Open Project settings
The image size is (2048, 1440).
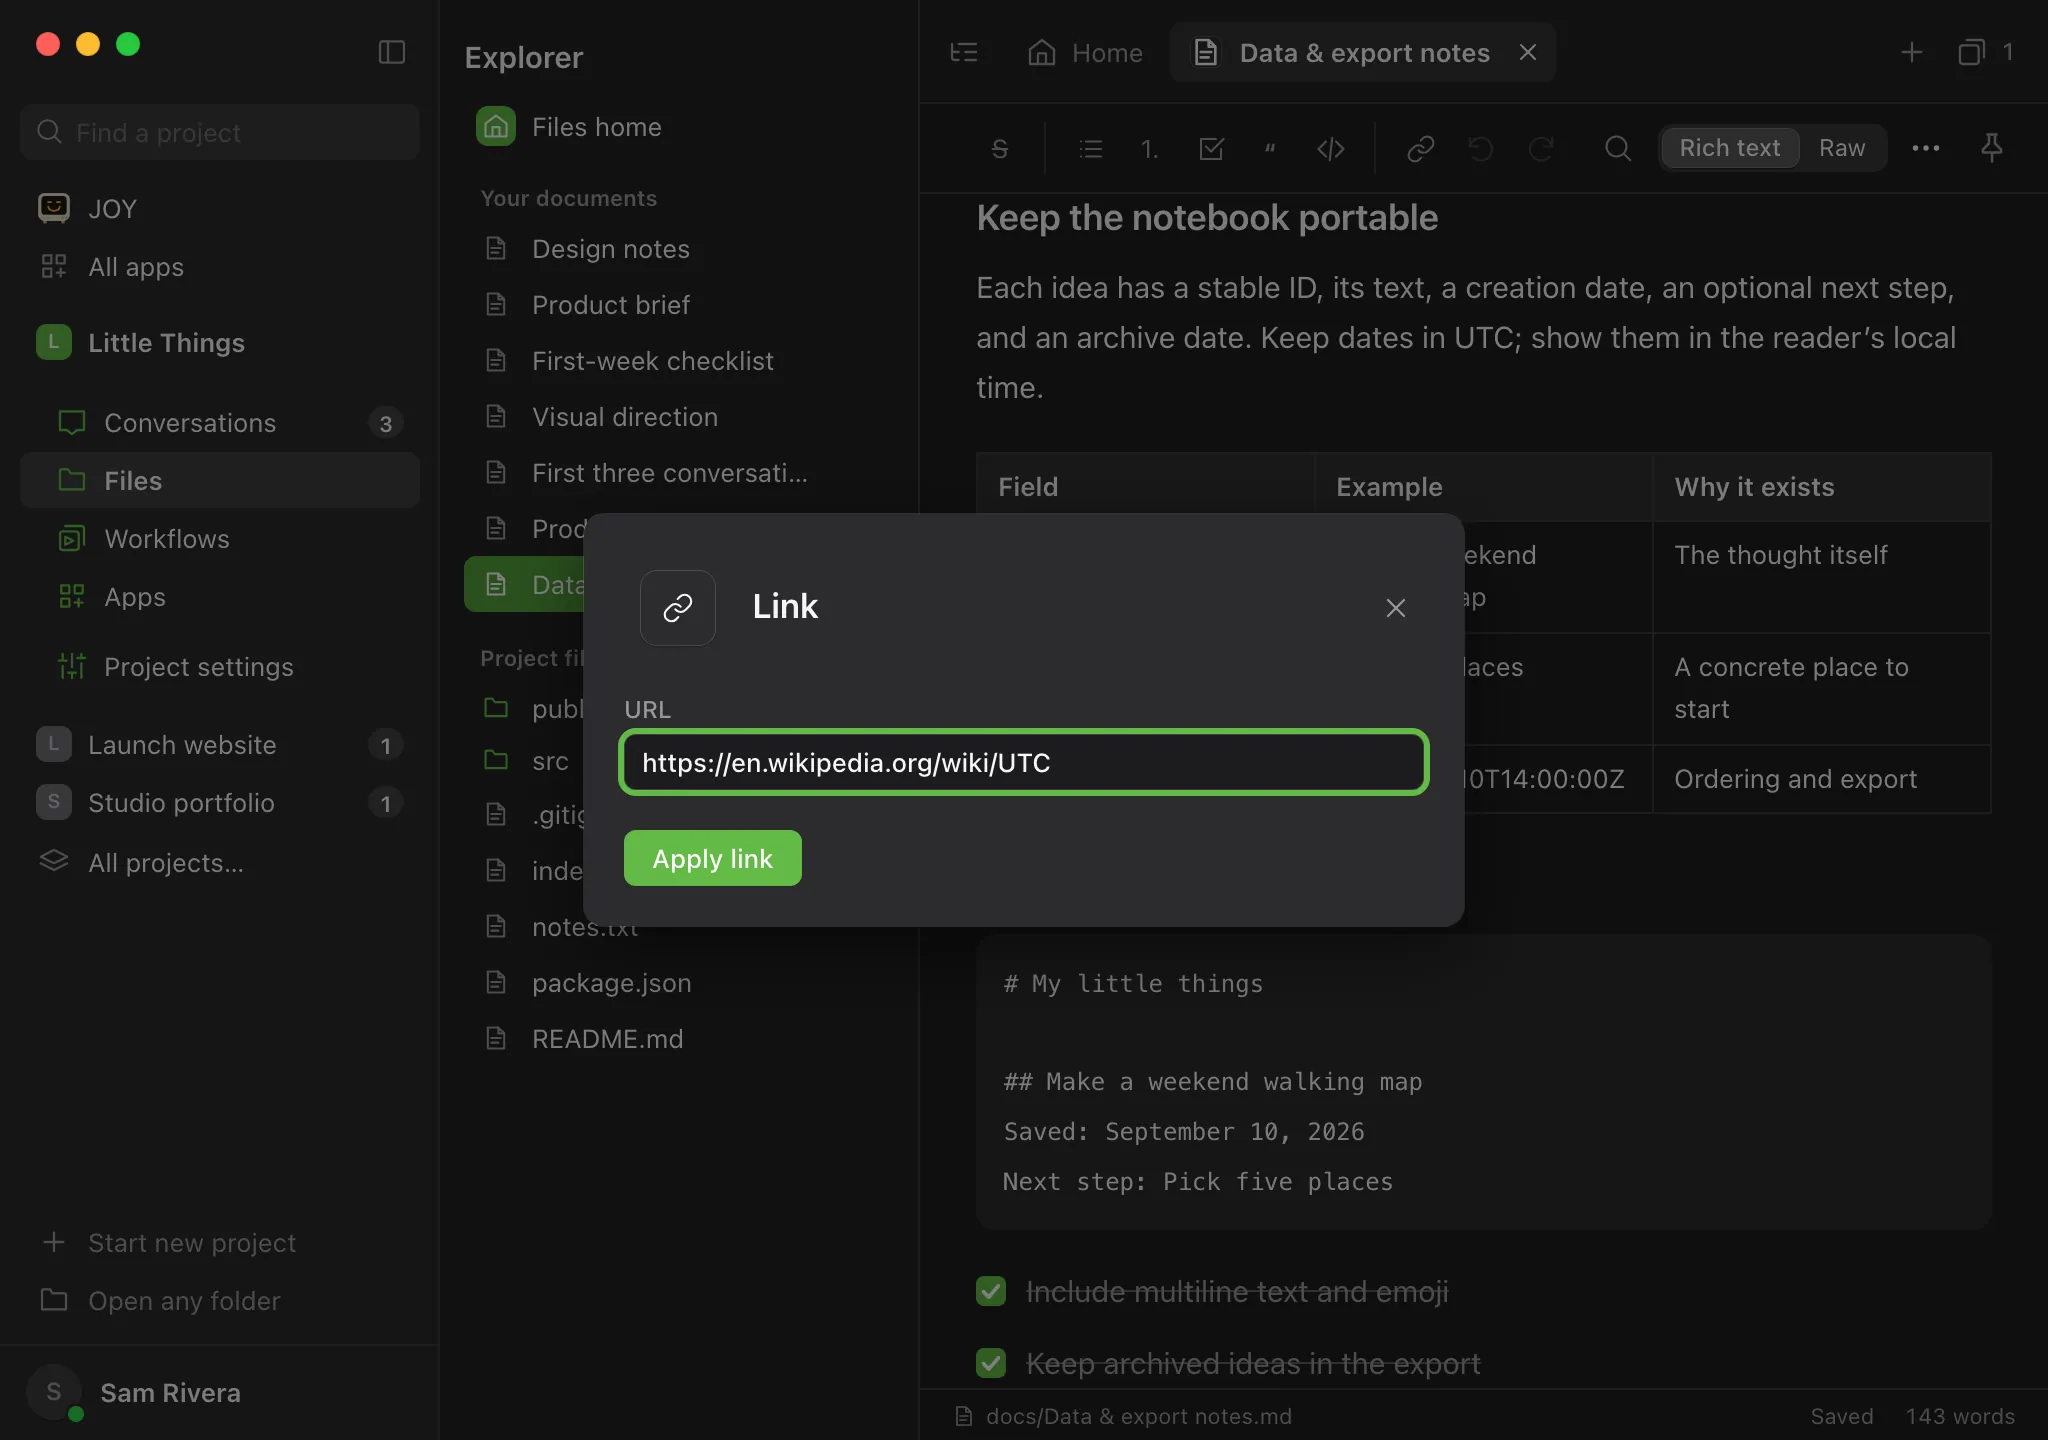[220, 667]
